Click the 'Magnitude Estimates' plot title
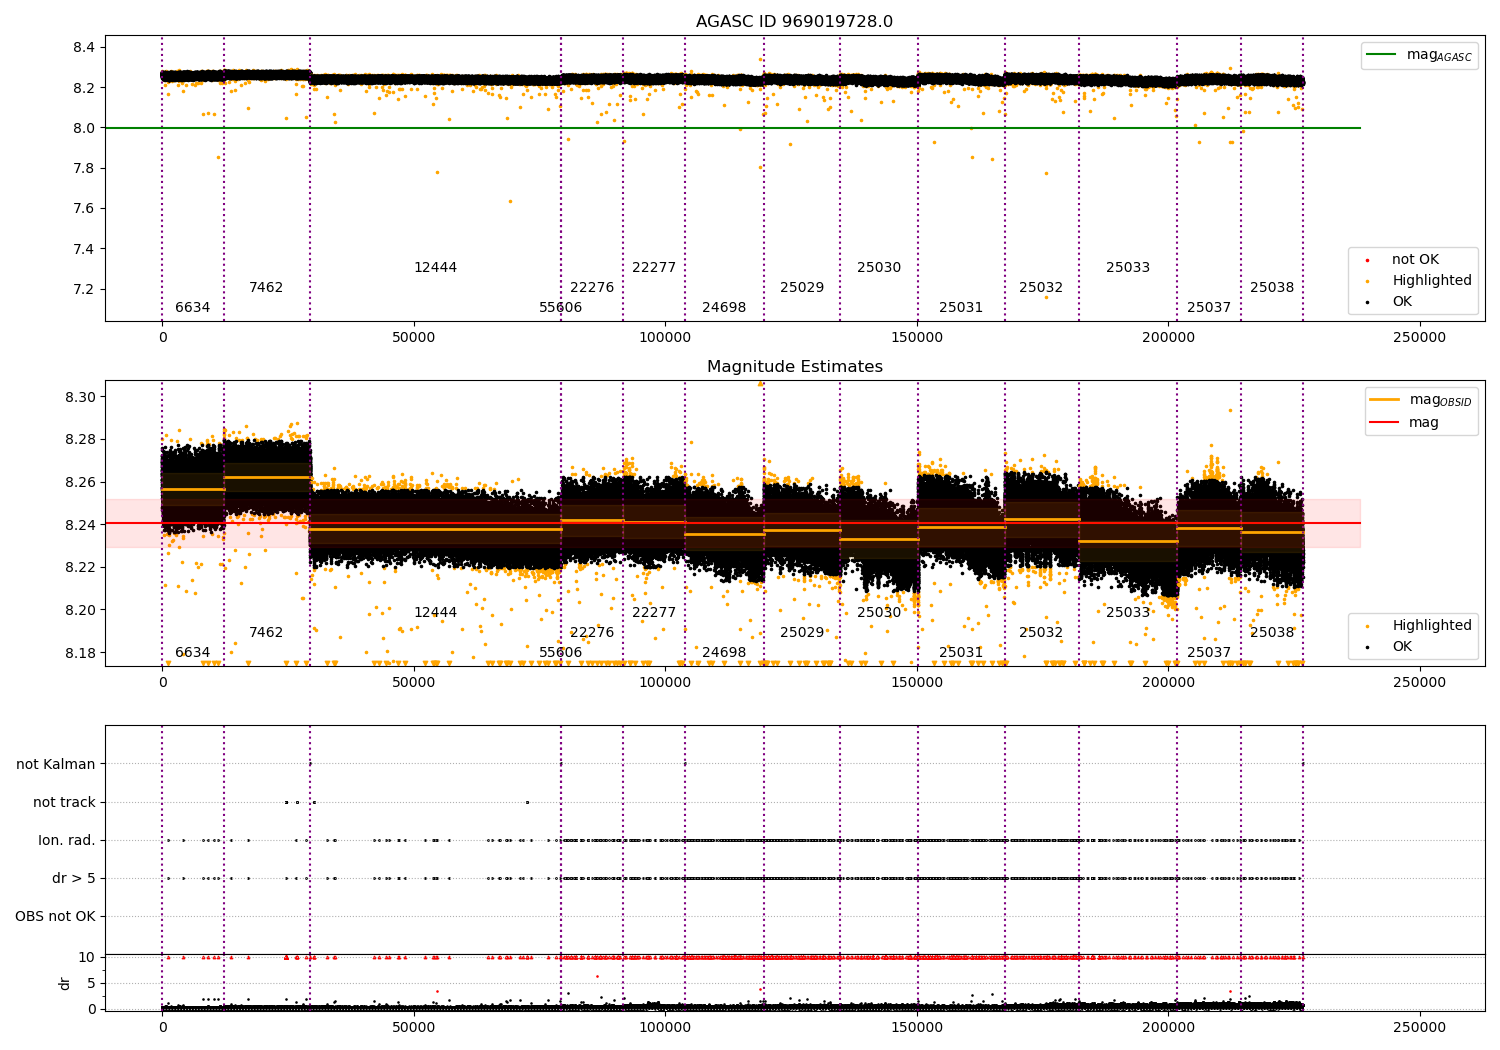The image size is (1500, 1050). pyautogui.click(x=794, y=367)
